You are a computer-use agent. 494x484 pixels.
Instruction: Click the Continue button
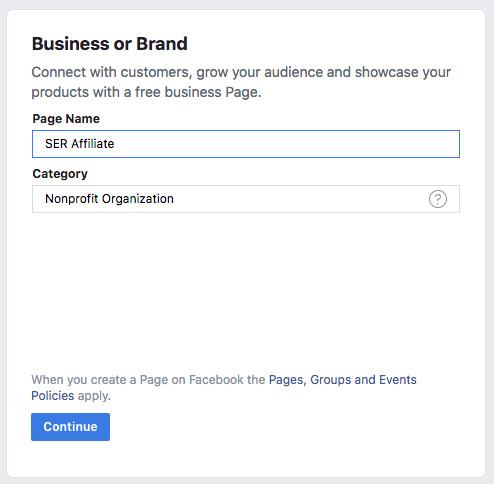70,427
